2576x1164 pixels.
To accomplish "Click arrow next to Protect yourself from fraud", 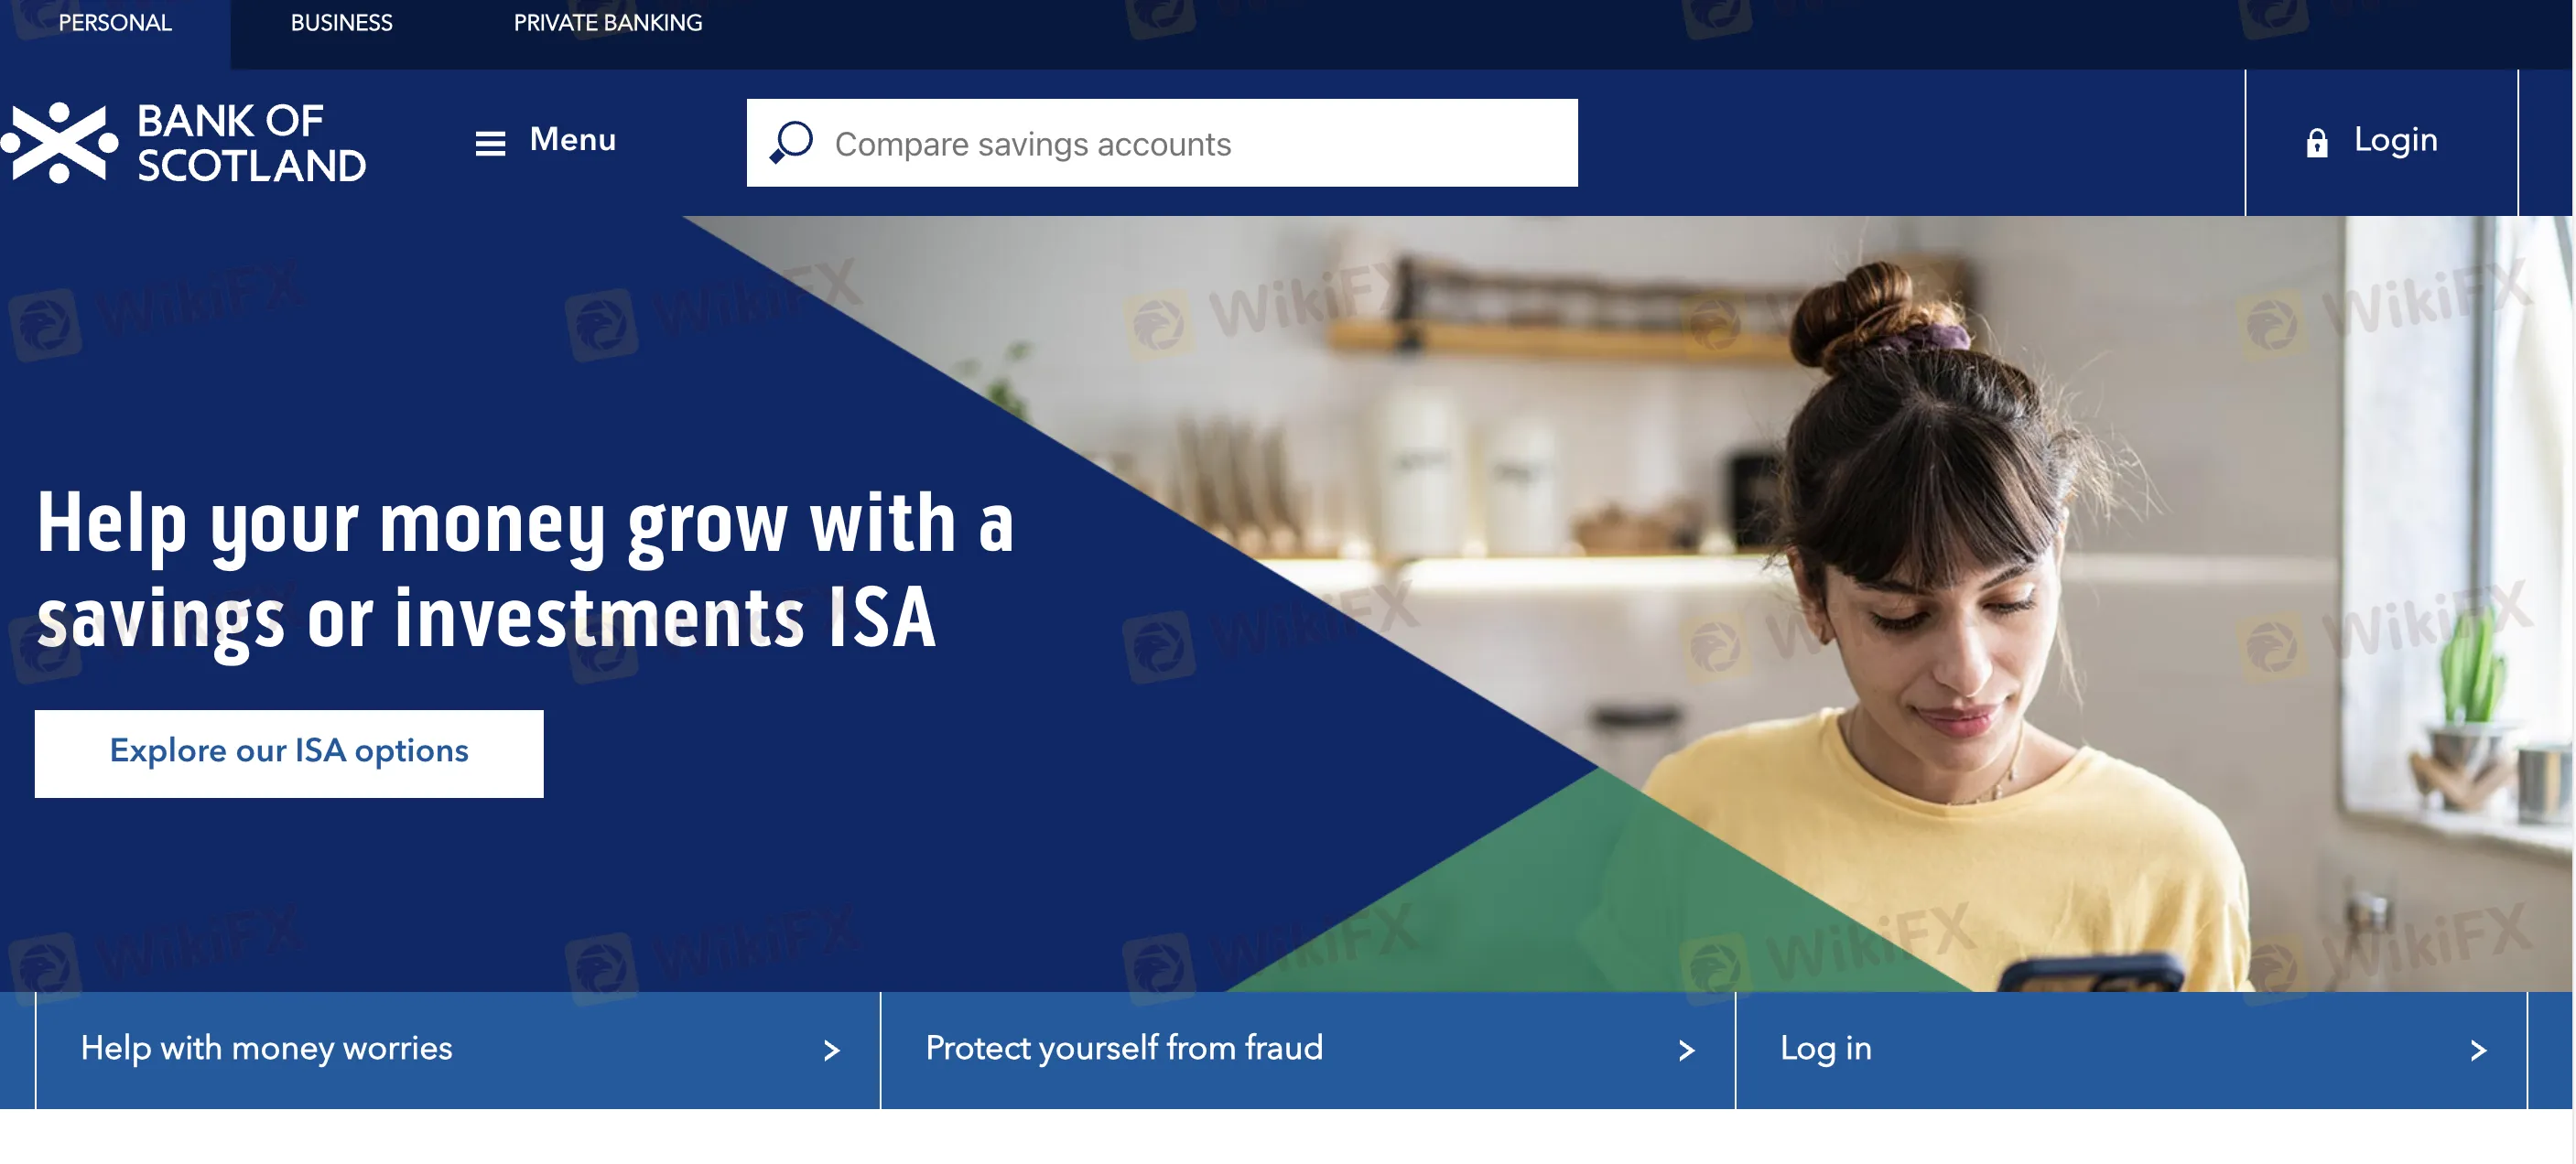I will (x=1686, y=1050).
